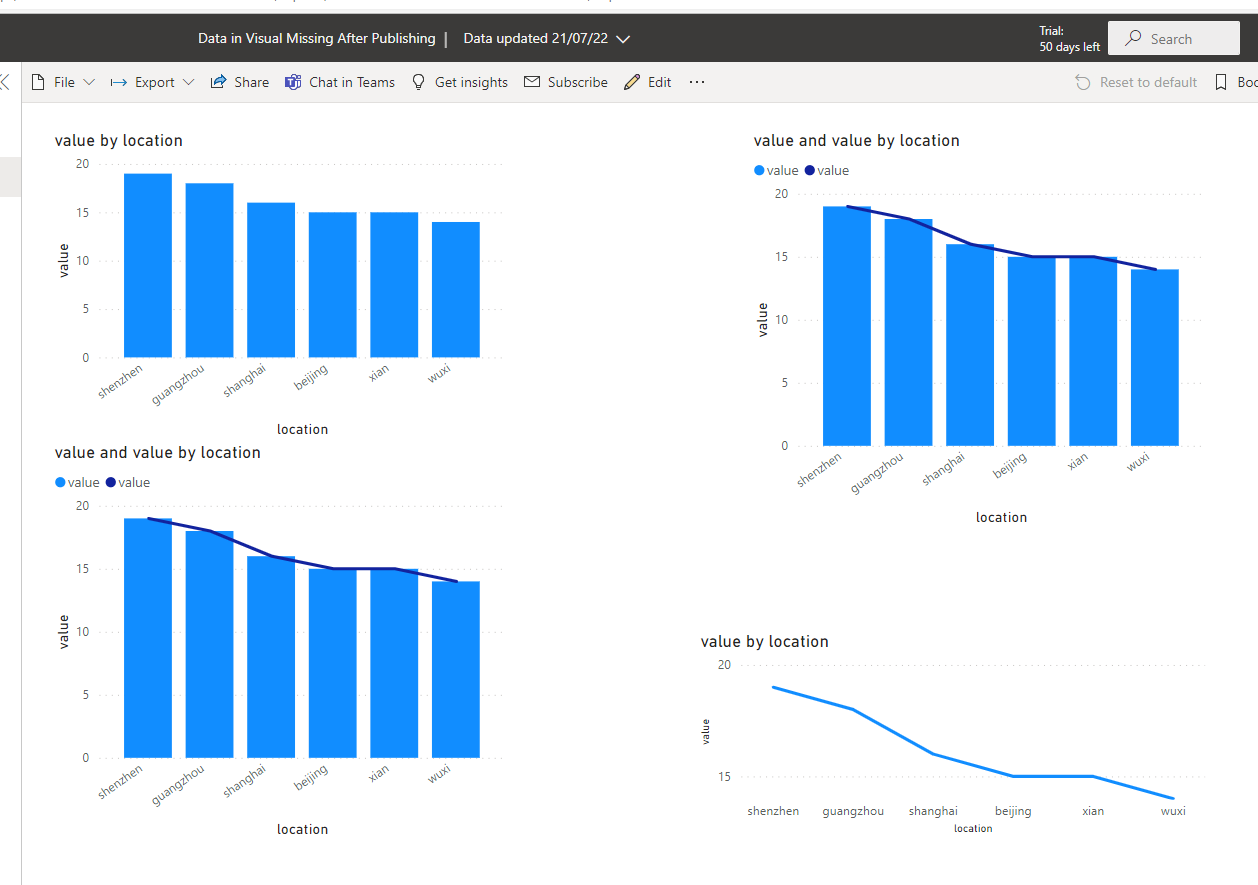The height and width of the screenshot is (885, 1258).
Task: Click the Trial 50 days left text
Action: coord(1069,39)
